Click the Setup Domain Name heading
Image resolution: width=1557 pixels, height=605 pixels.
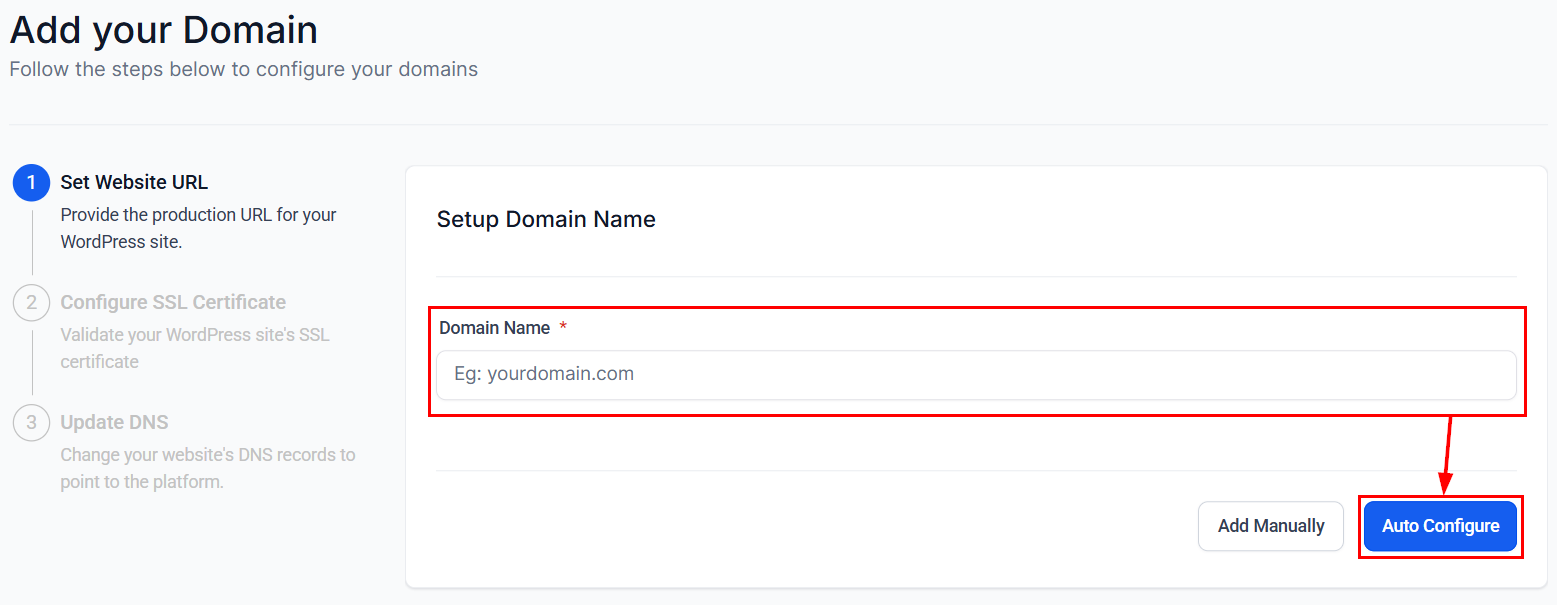[x=546, y=219]
